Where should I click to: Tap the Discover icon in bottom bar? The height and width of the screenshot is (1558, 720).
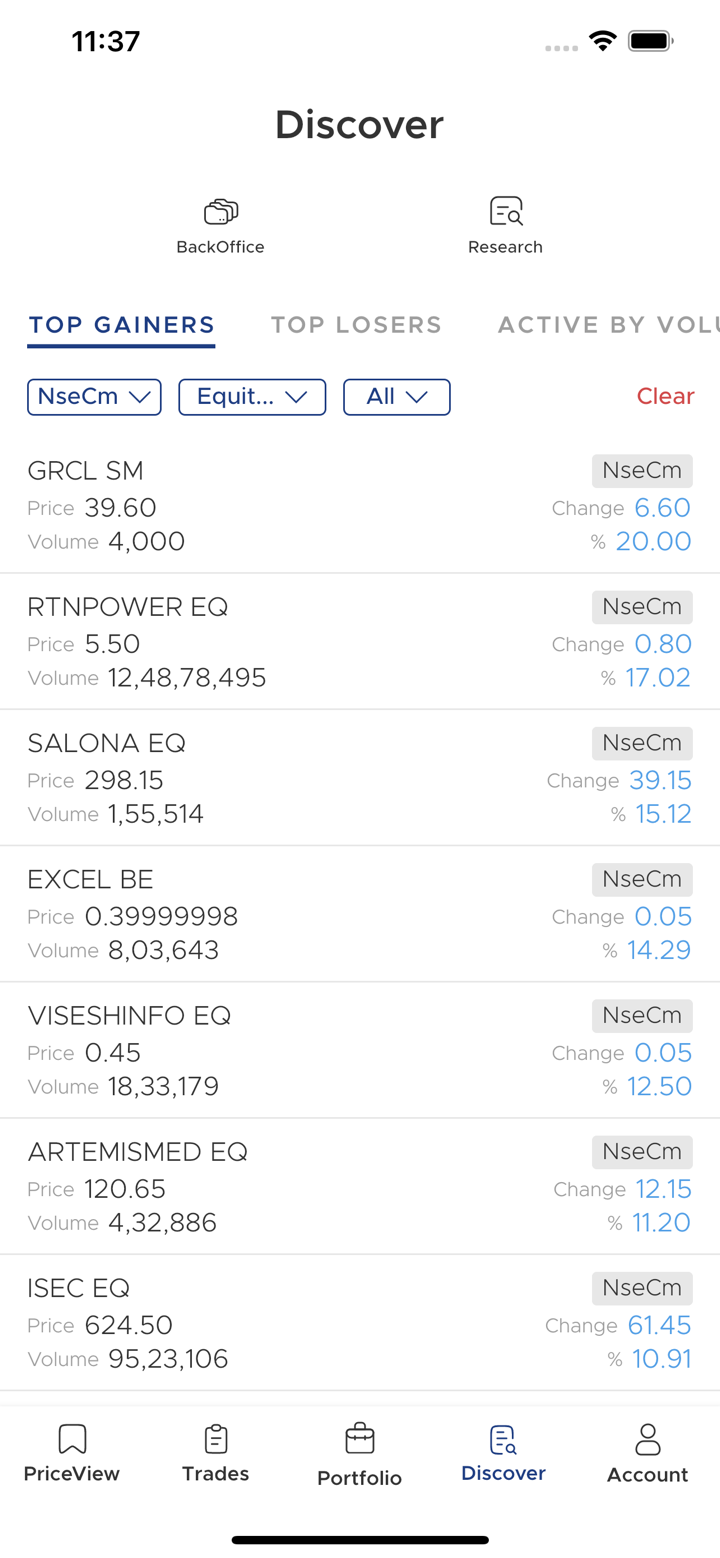[x=503, y=1440]
